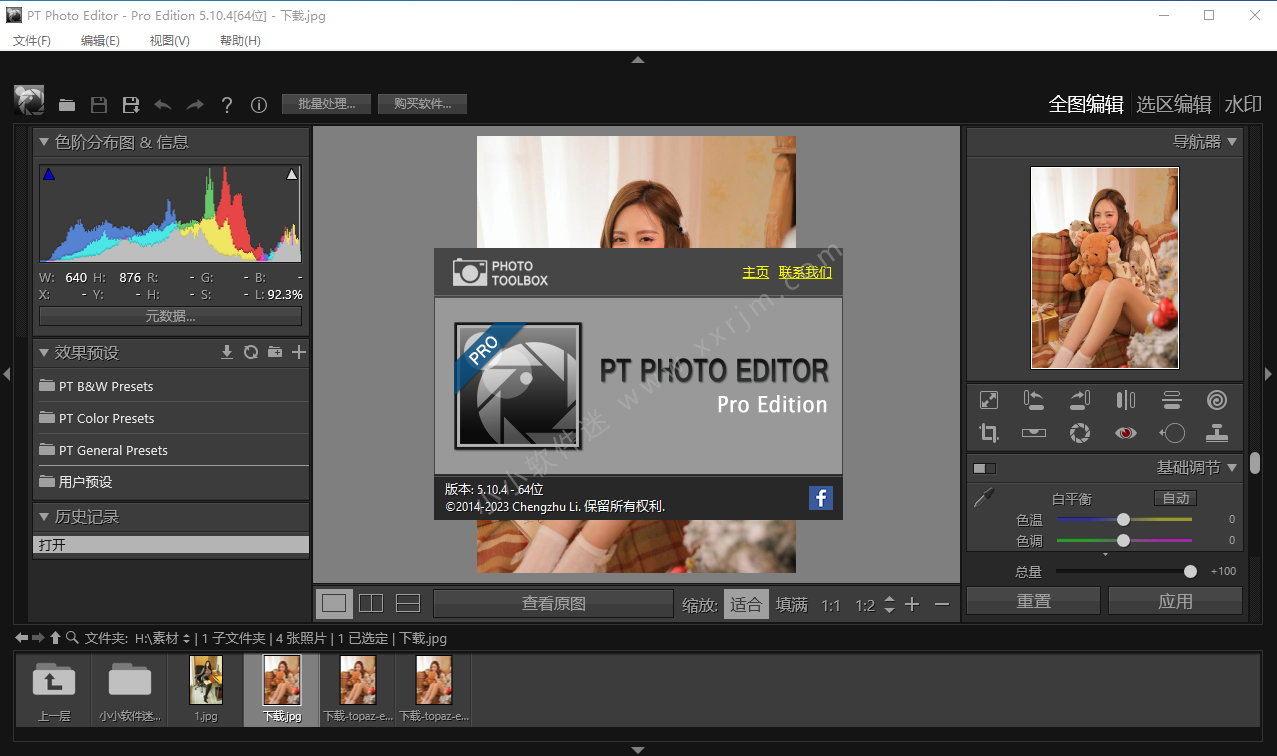Click the Facebook icon in the about dialog
Screen dimensions: 1277x756
(x=821, y=497)
